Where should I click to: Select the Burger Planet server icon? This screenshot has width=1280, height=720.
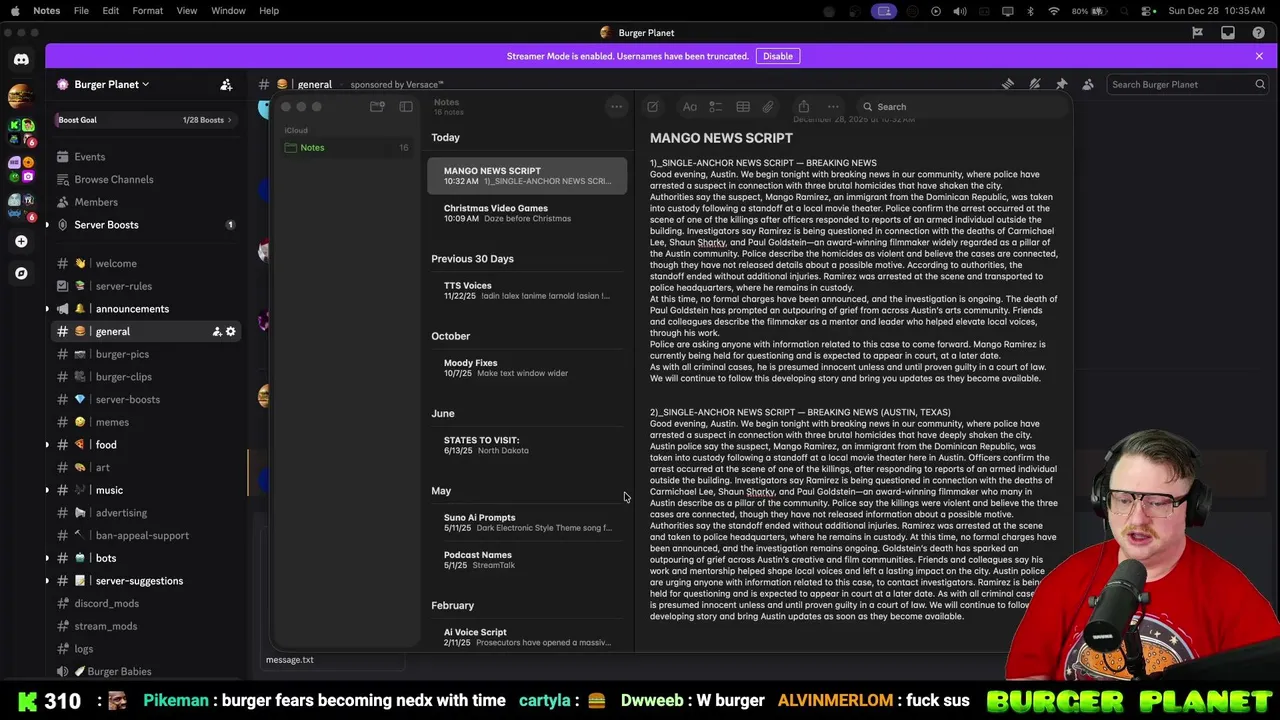coord(21,97)
